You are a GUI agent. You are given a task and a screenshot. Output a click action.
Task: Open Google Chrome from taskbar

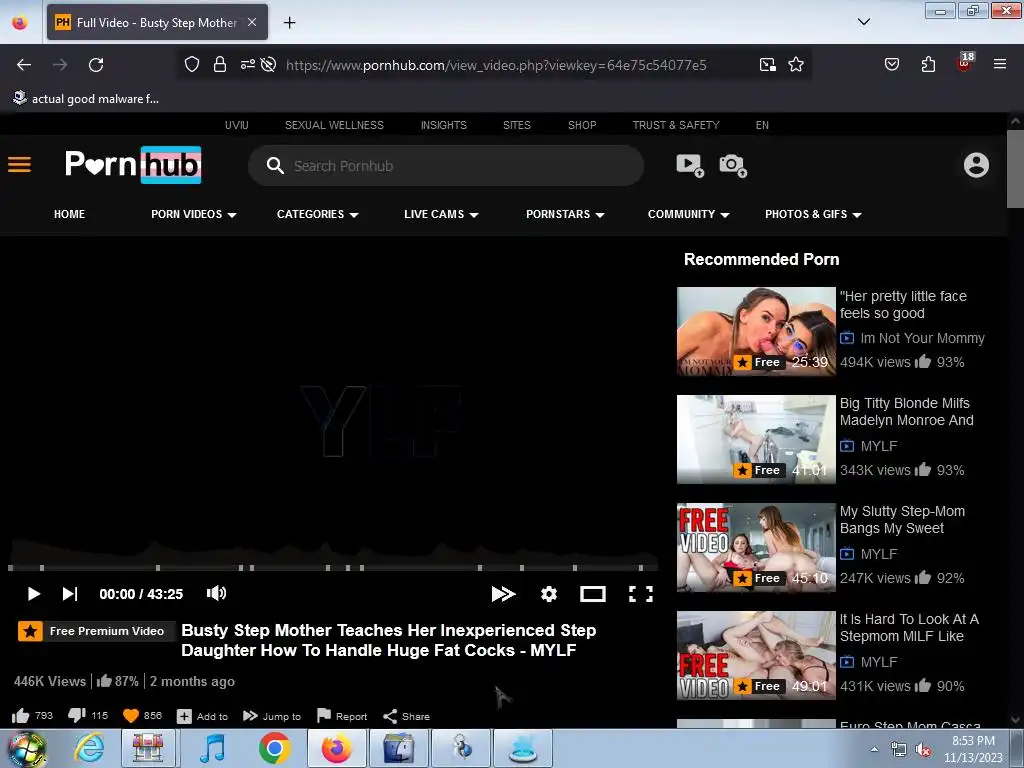click(274, 748)
